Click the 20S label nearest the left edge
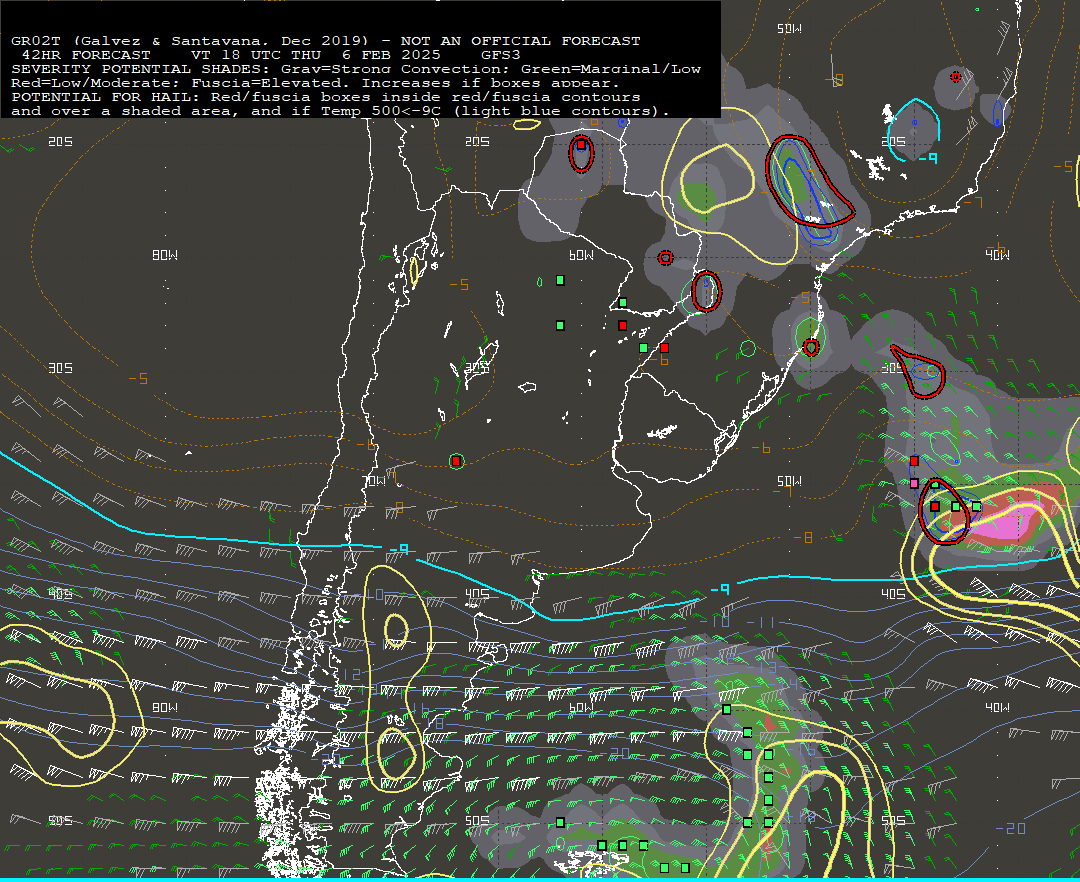Viewport: 1080px width, 882px height. (61, 141)
